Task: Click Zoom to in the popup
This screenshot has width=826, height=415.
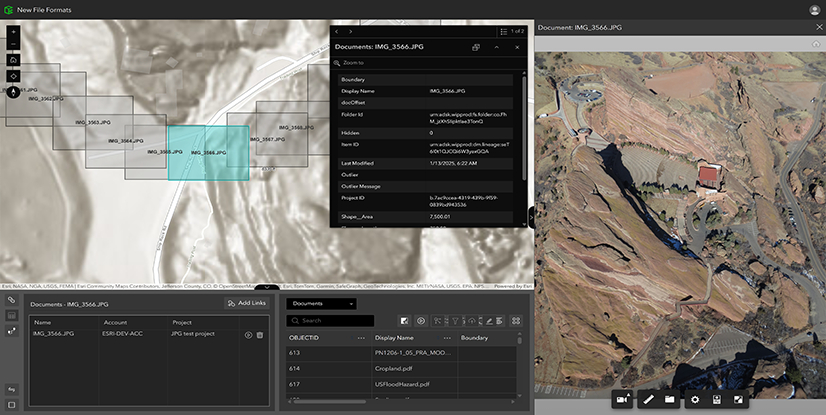Action: (352, 62)
